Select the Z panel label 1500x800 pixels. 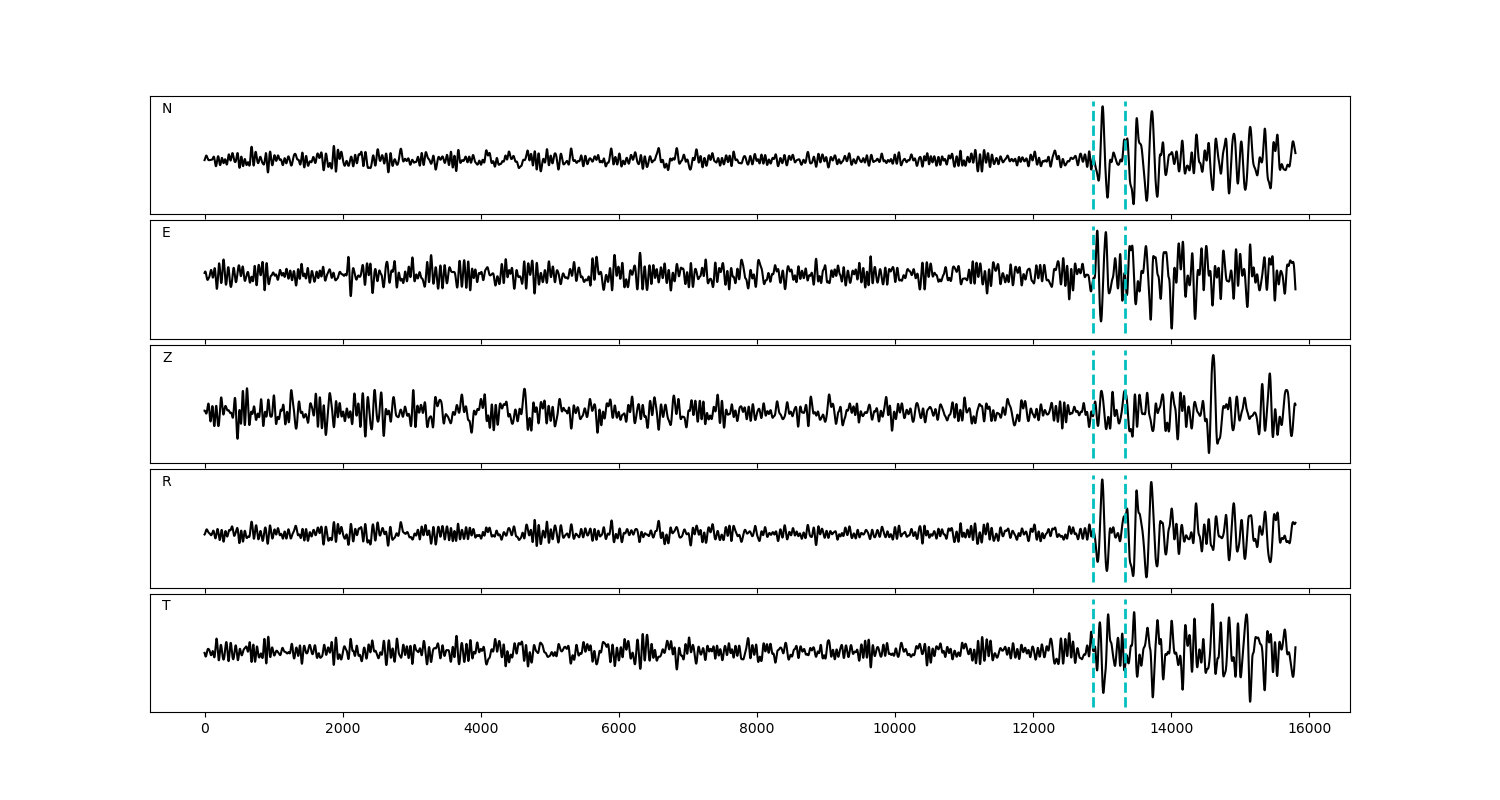[x=167, y=358]
